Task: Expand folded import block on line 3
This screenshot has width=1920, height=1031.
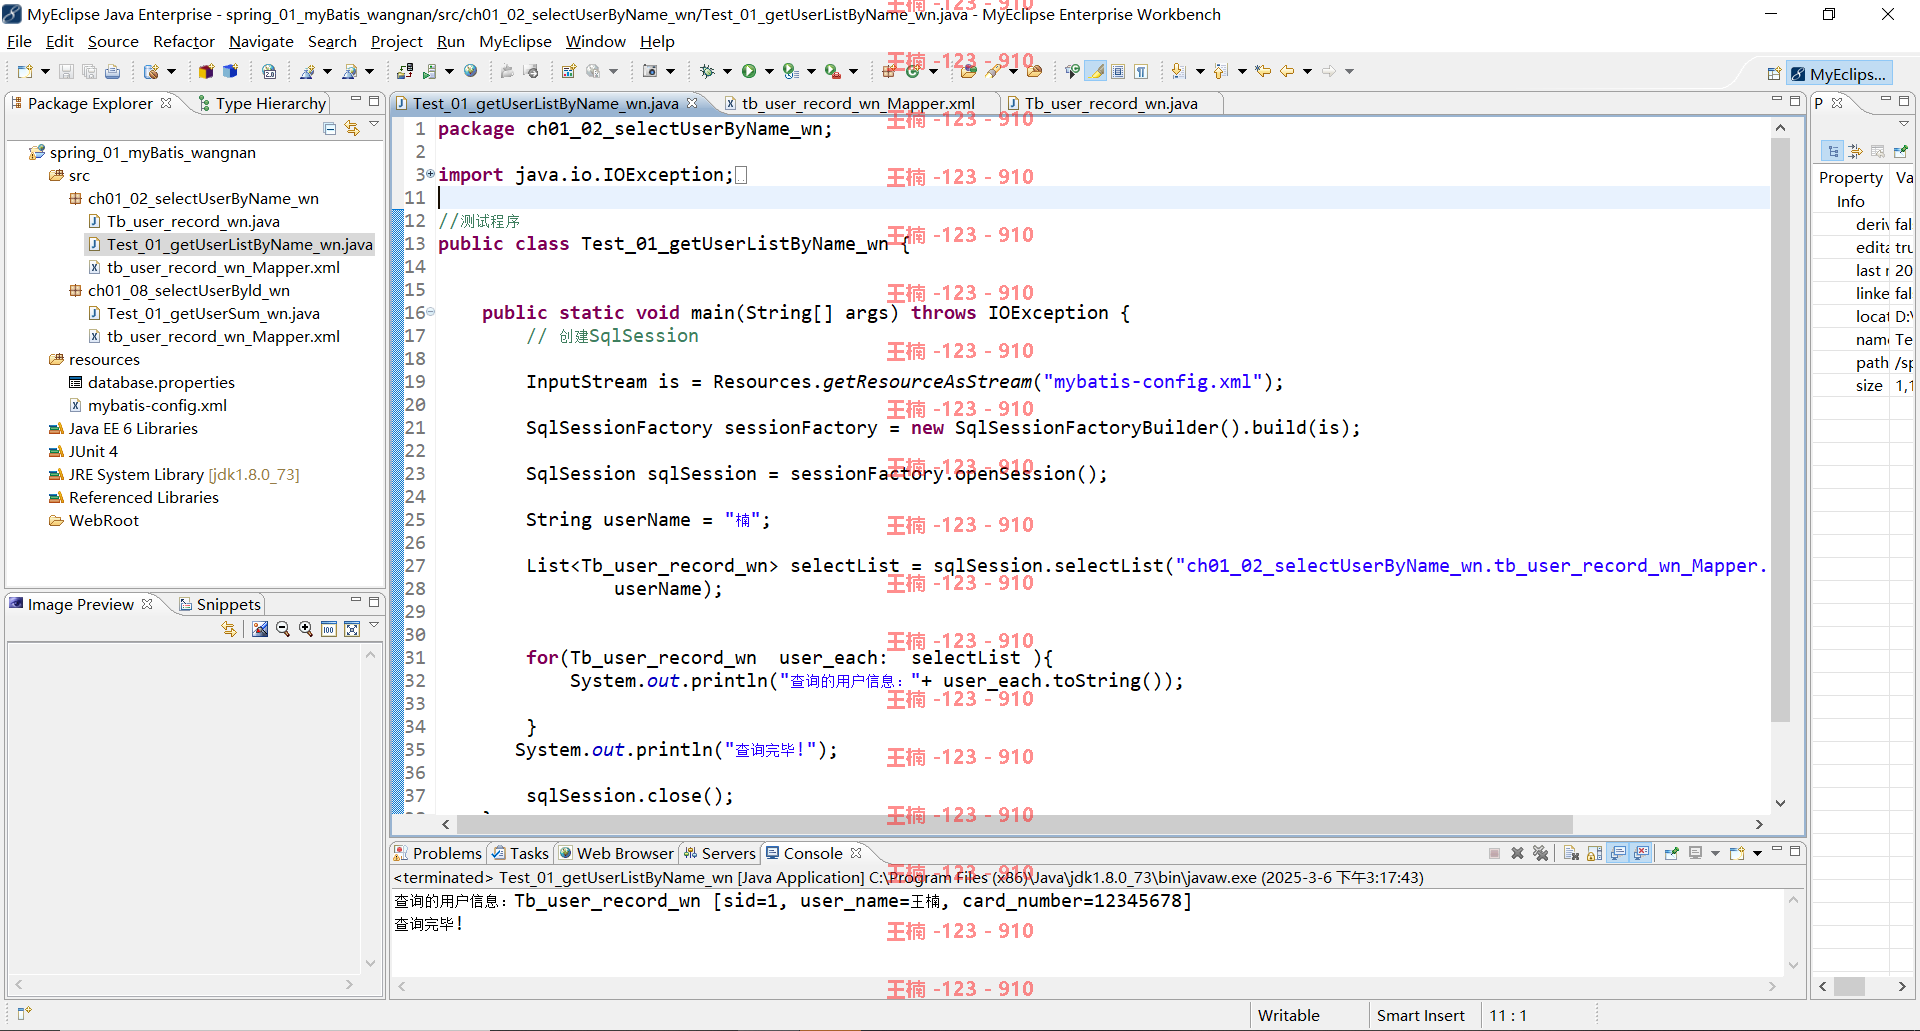Action: point(431,174)
